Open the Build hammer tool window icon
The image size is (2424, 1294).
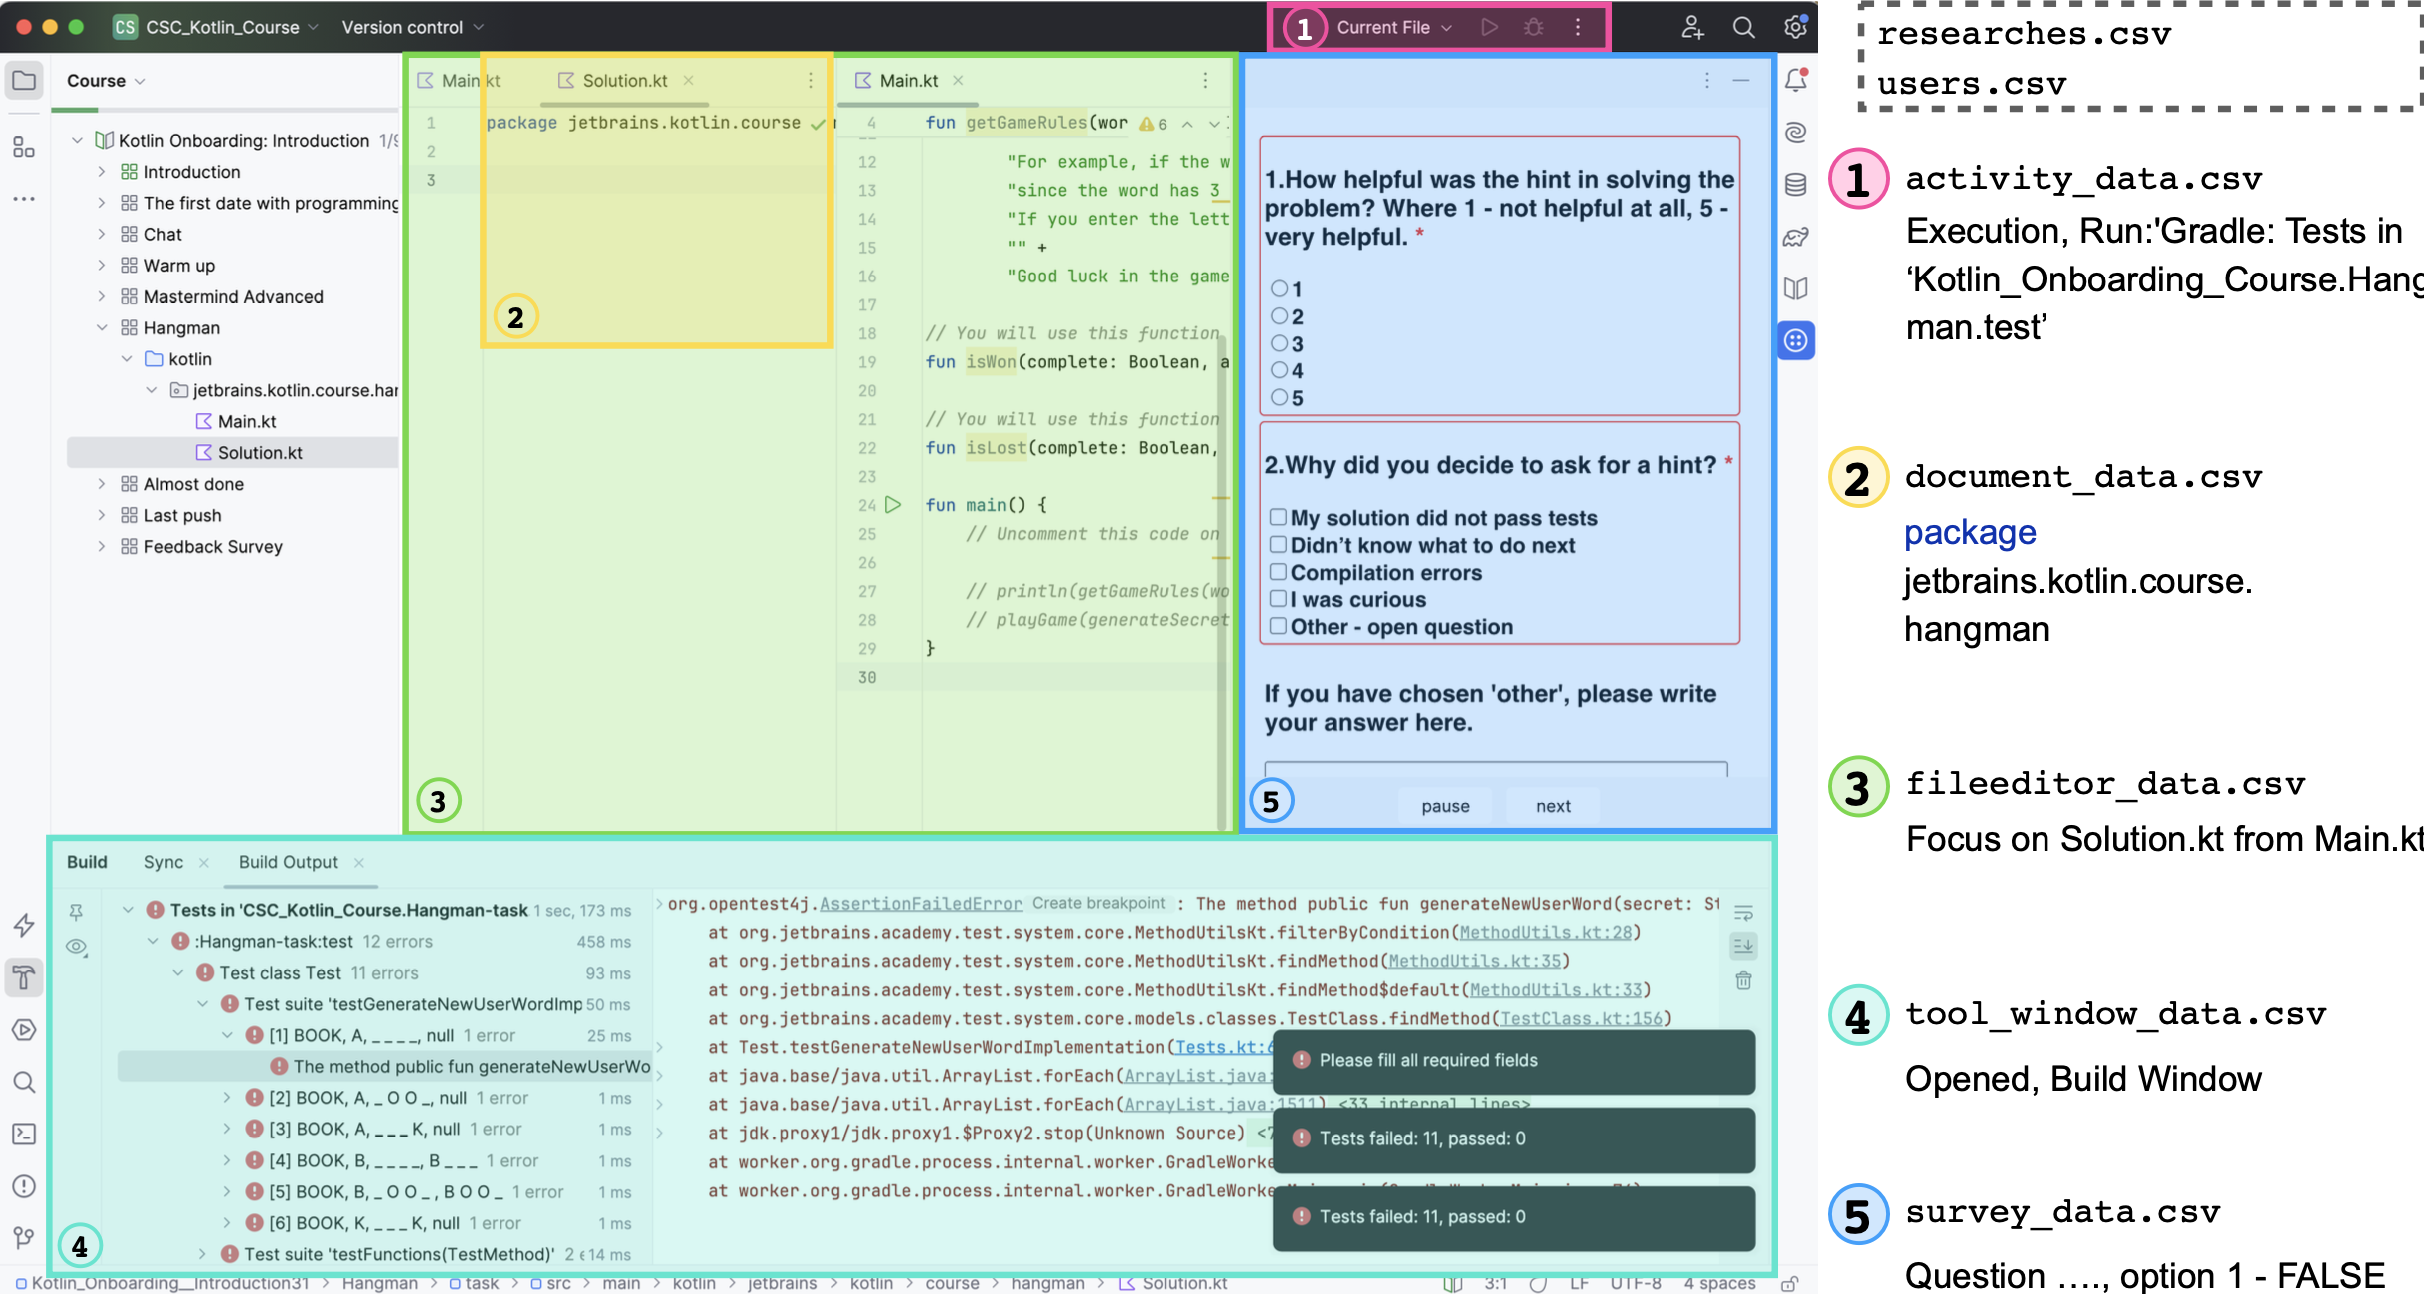24,977
